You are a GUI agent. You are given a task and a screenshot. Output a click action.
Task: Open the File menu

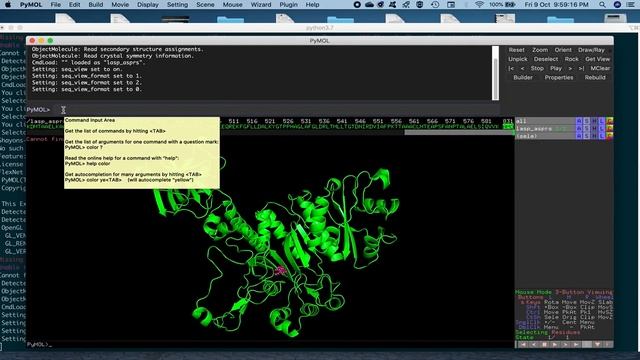56,4
